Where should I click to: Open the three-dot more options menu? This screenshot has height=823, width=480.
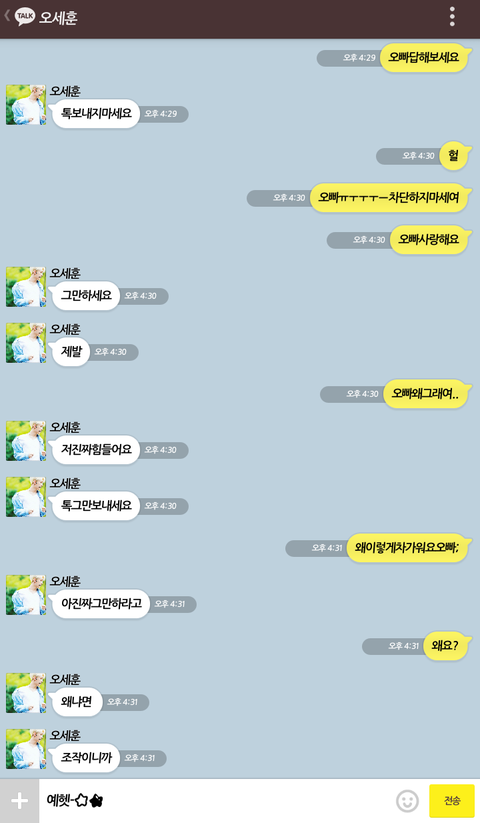point(452,17)
